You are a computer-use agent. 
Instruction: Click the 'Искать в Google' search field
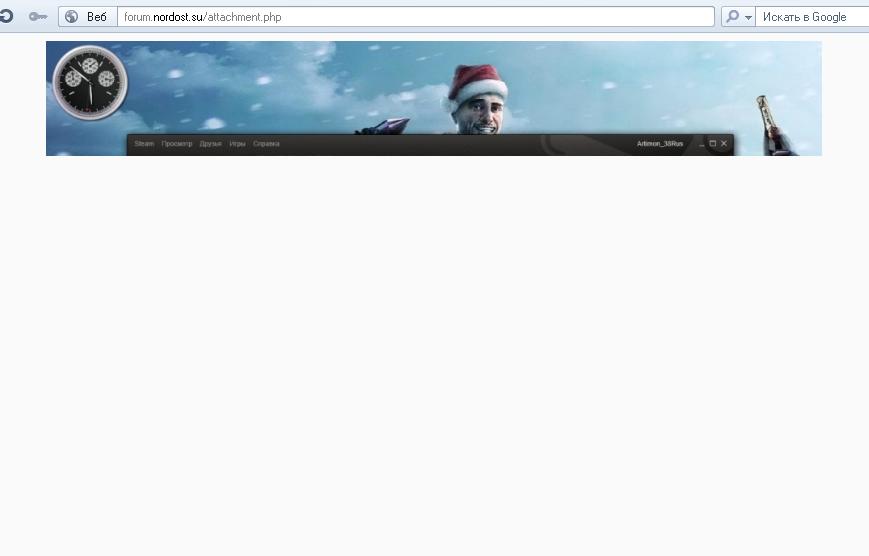coord(812,17)
